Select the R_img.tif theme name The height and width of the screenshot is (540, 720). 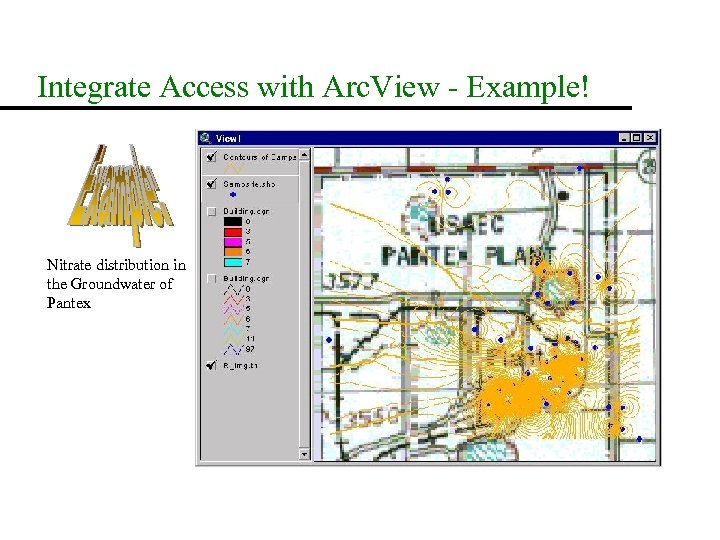240,366
